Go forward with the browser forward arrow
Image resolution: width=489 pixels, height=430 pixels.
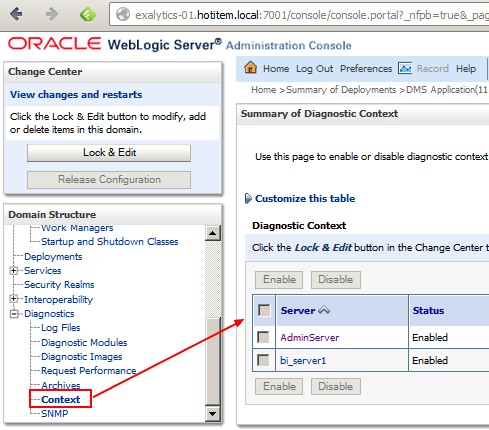coord(52,14)
